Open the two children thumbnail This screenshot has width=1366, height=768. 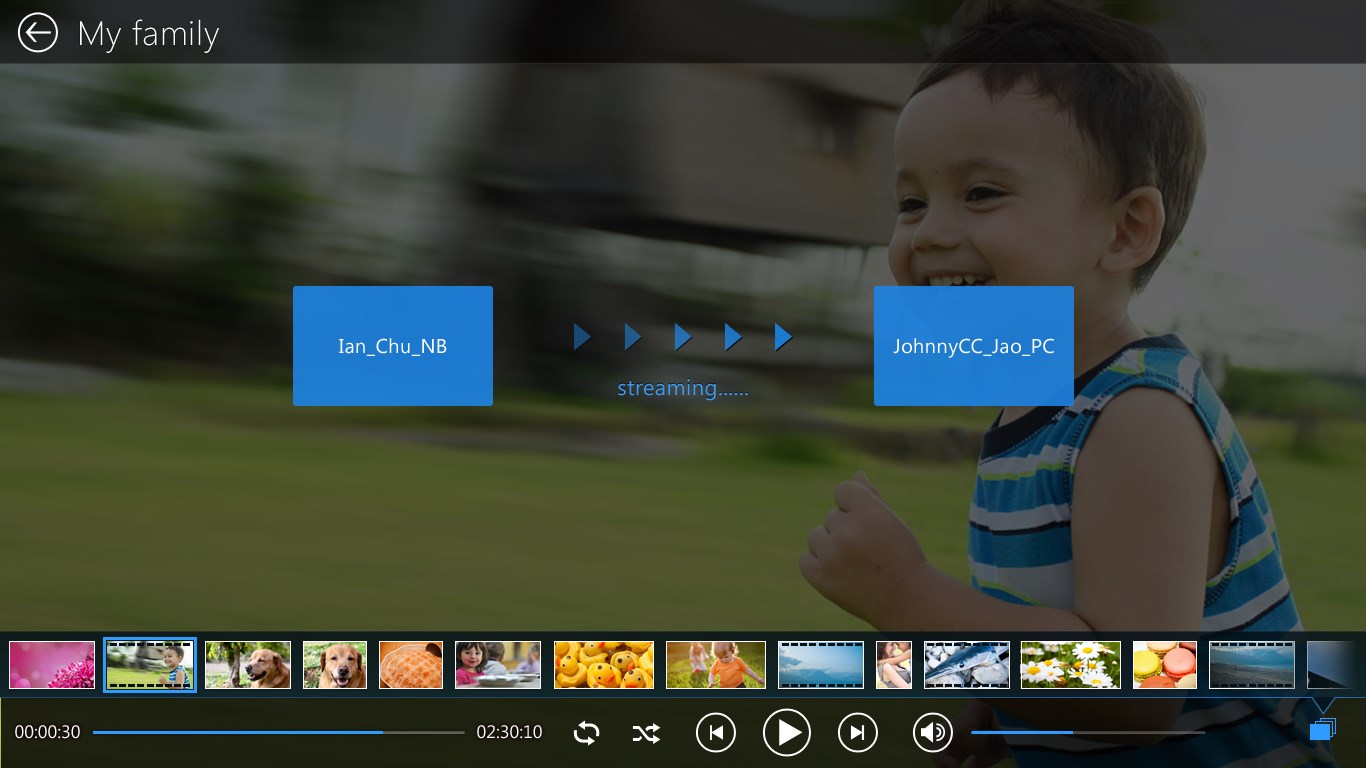coord(498,665)
